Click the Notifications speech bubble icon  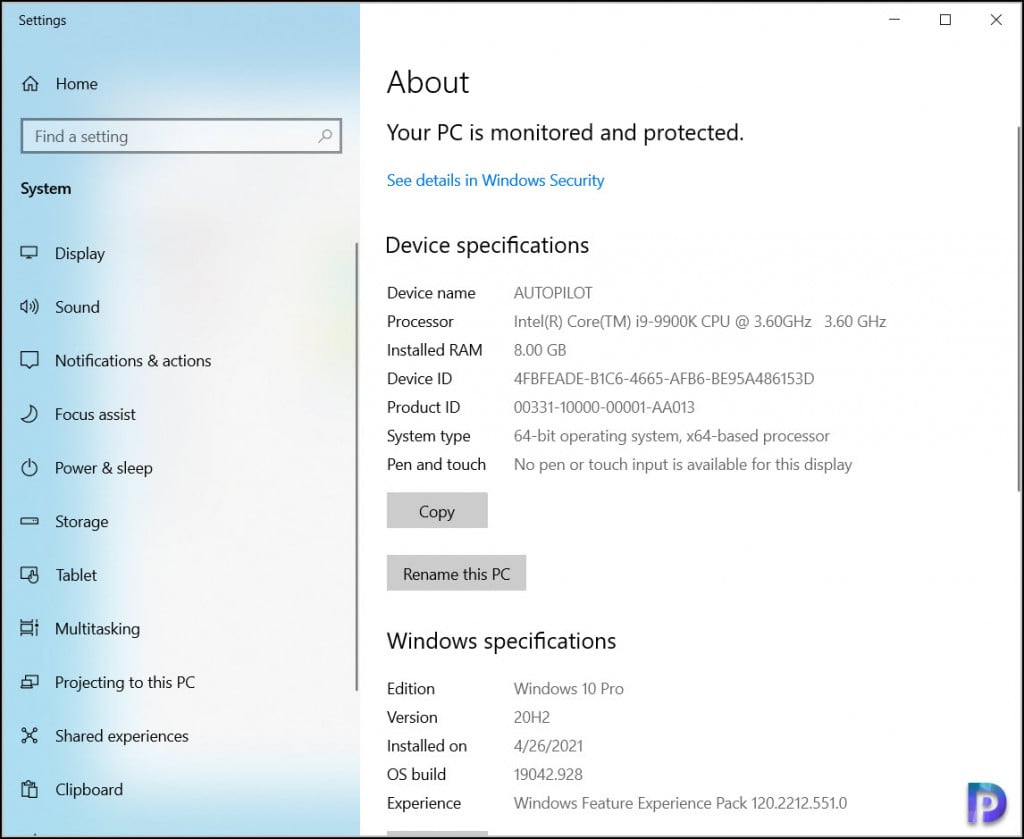point(29,360)
